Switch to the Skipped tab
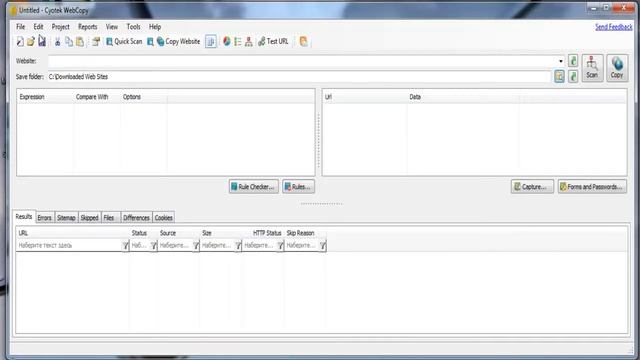Image resolution: width=640 pixels, height=360 pixels. (x=89, y=218)
